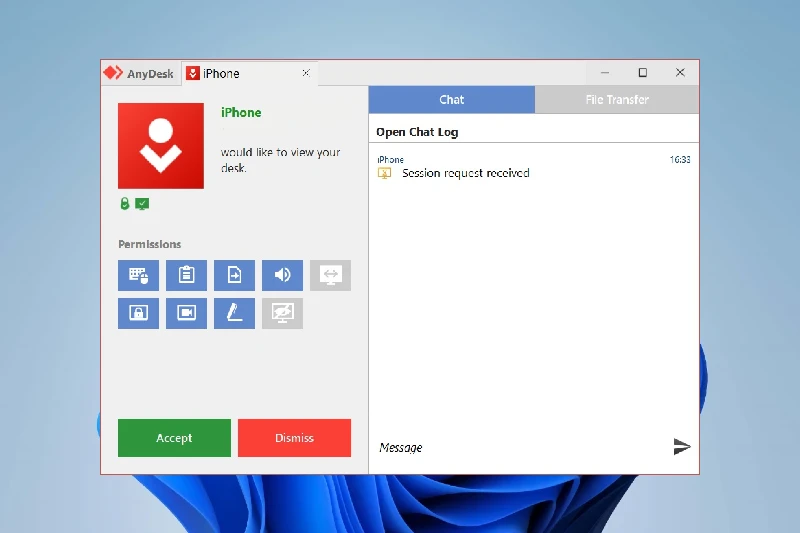Toggle session recording camera permission
Image resolution: width=800 pixels, height=533 pixels.
pos(186,313)
